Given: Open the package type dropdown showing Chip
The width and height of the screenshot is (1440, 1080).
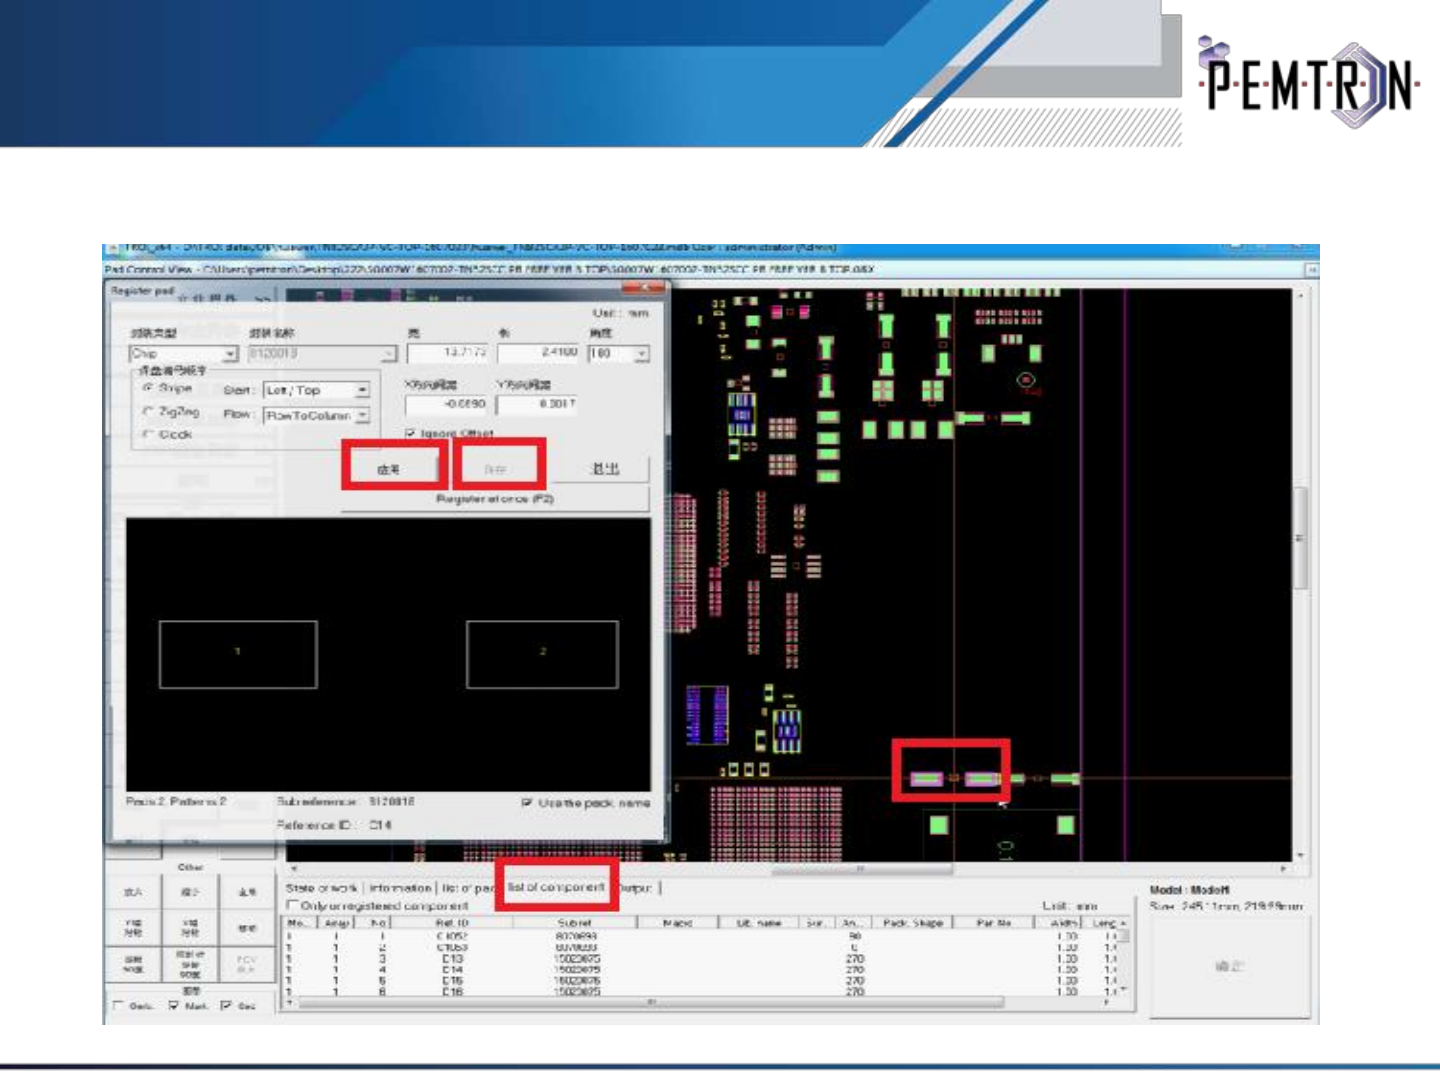Looking at the screenshot, I should tap(184, 354).
